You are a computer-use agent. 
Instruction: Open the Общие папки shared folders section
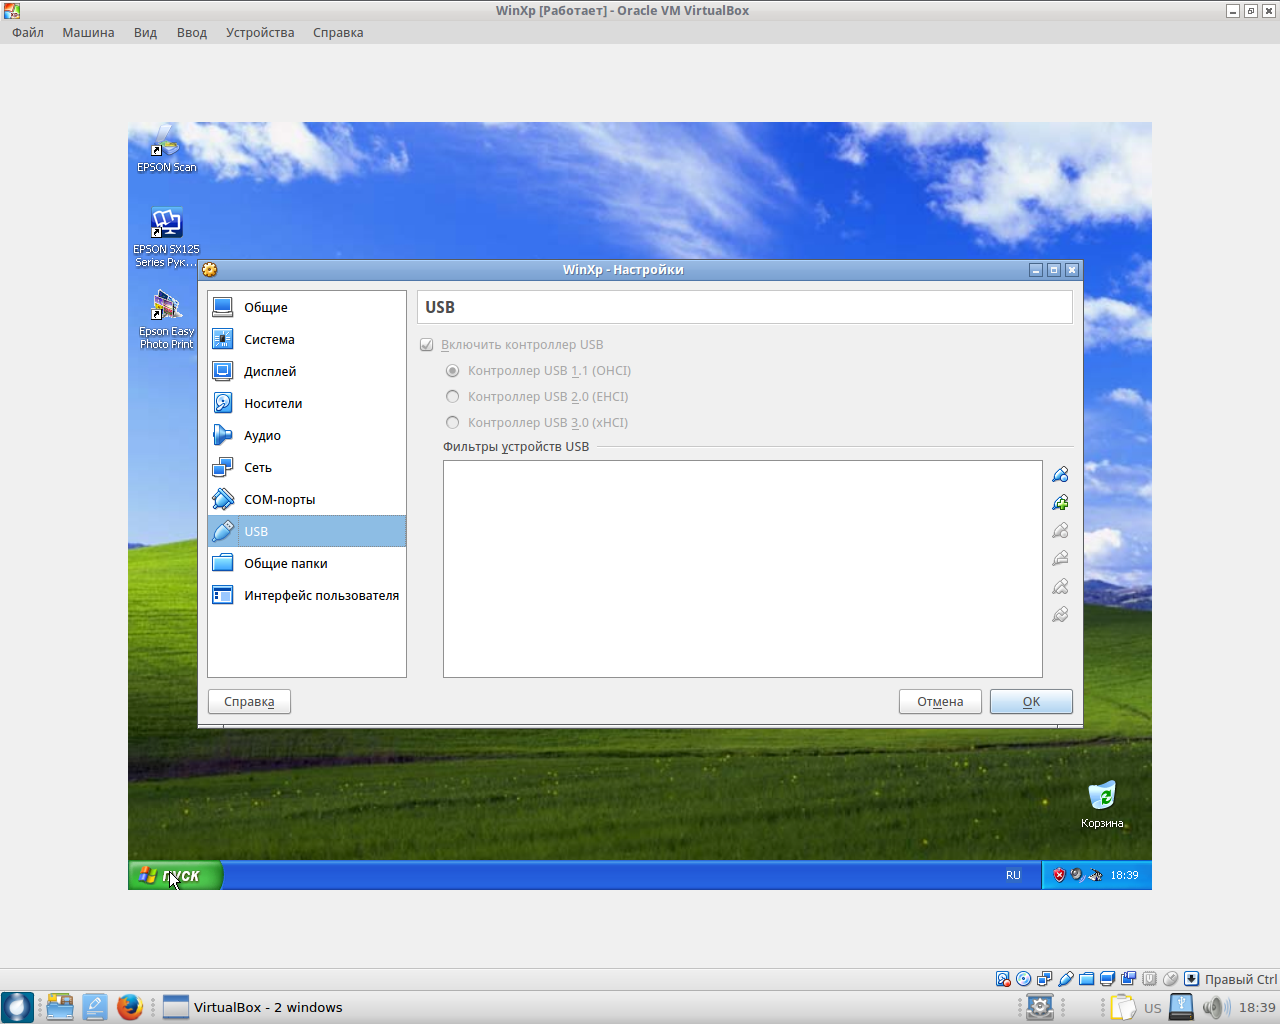click(x=285, y=563)
